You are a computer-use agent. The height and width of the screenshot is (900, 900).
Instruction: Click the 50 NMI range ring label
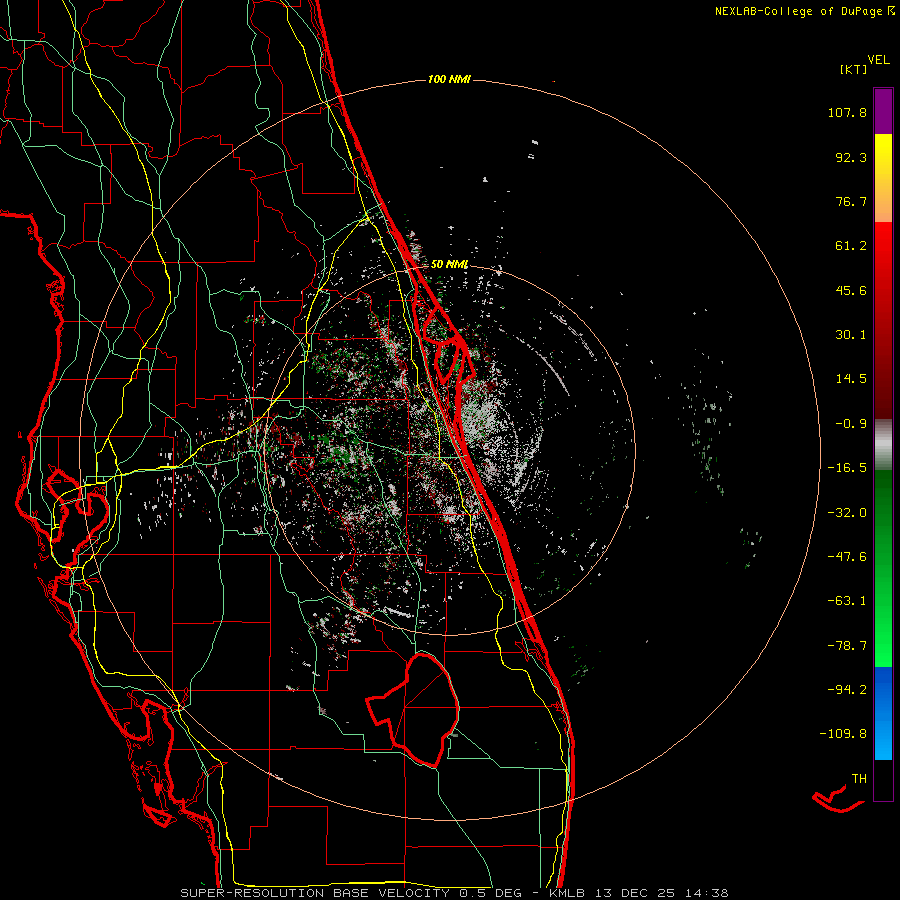click(449, 264)
